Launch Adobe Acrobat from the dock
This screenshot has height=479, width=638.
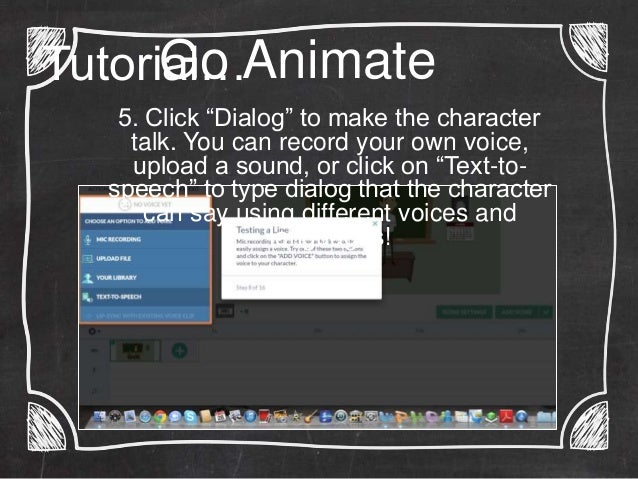[506, 416]
